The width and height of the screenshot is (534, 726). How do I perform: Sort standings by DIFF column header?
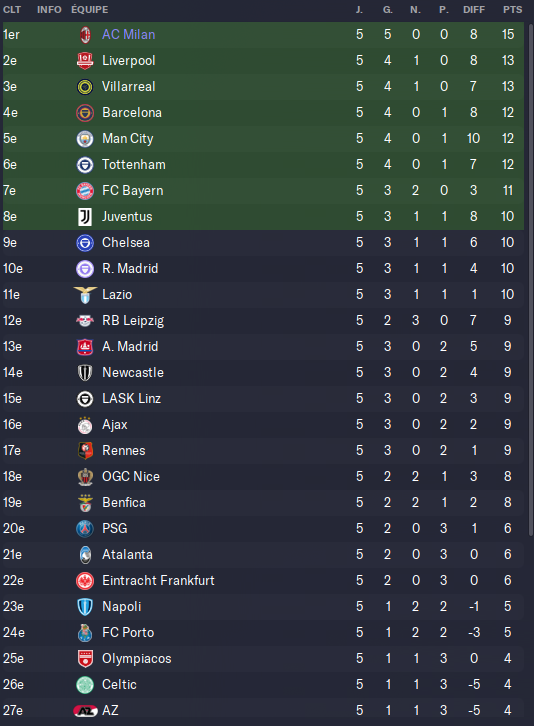point(474,10)
